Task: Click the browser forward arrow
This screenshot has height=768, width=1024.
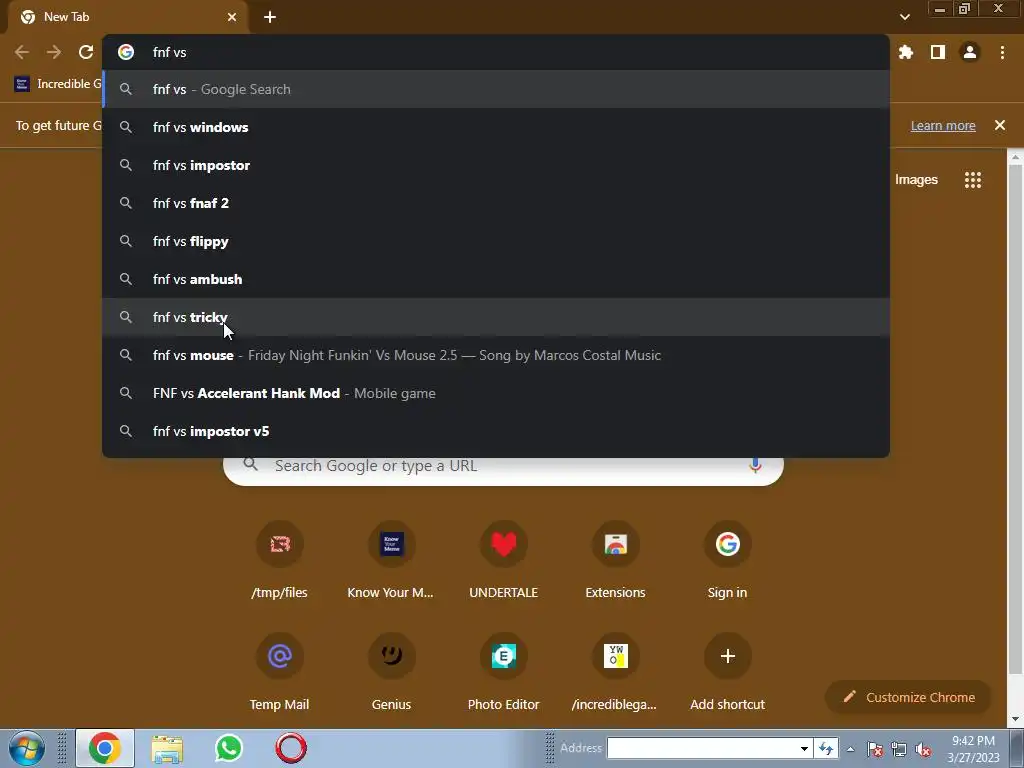Action: pos(54,52)
